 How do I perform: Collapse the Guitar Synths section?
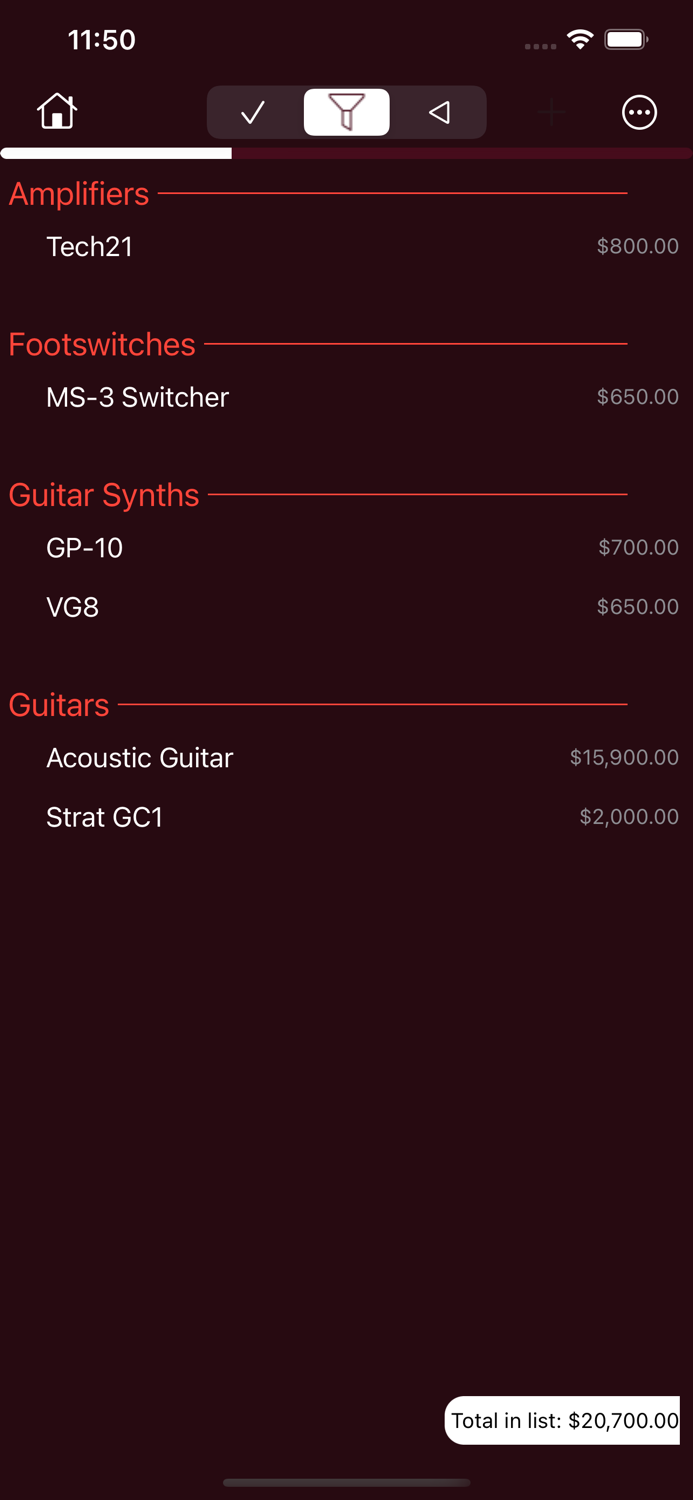click(104, 495)
